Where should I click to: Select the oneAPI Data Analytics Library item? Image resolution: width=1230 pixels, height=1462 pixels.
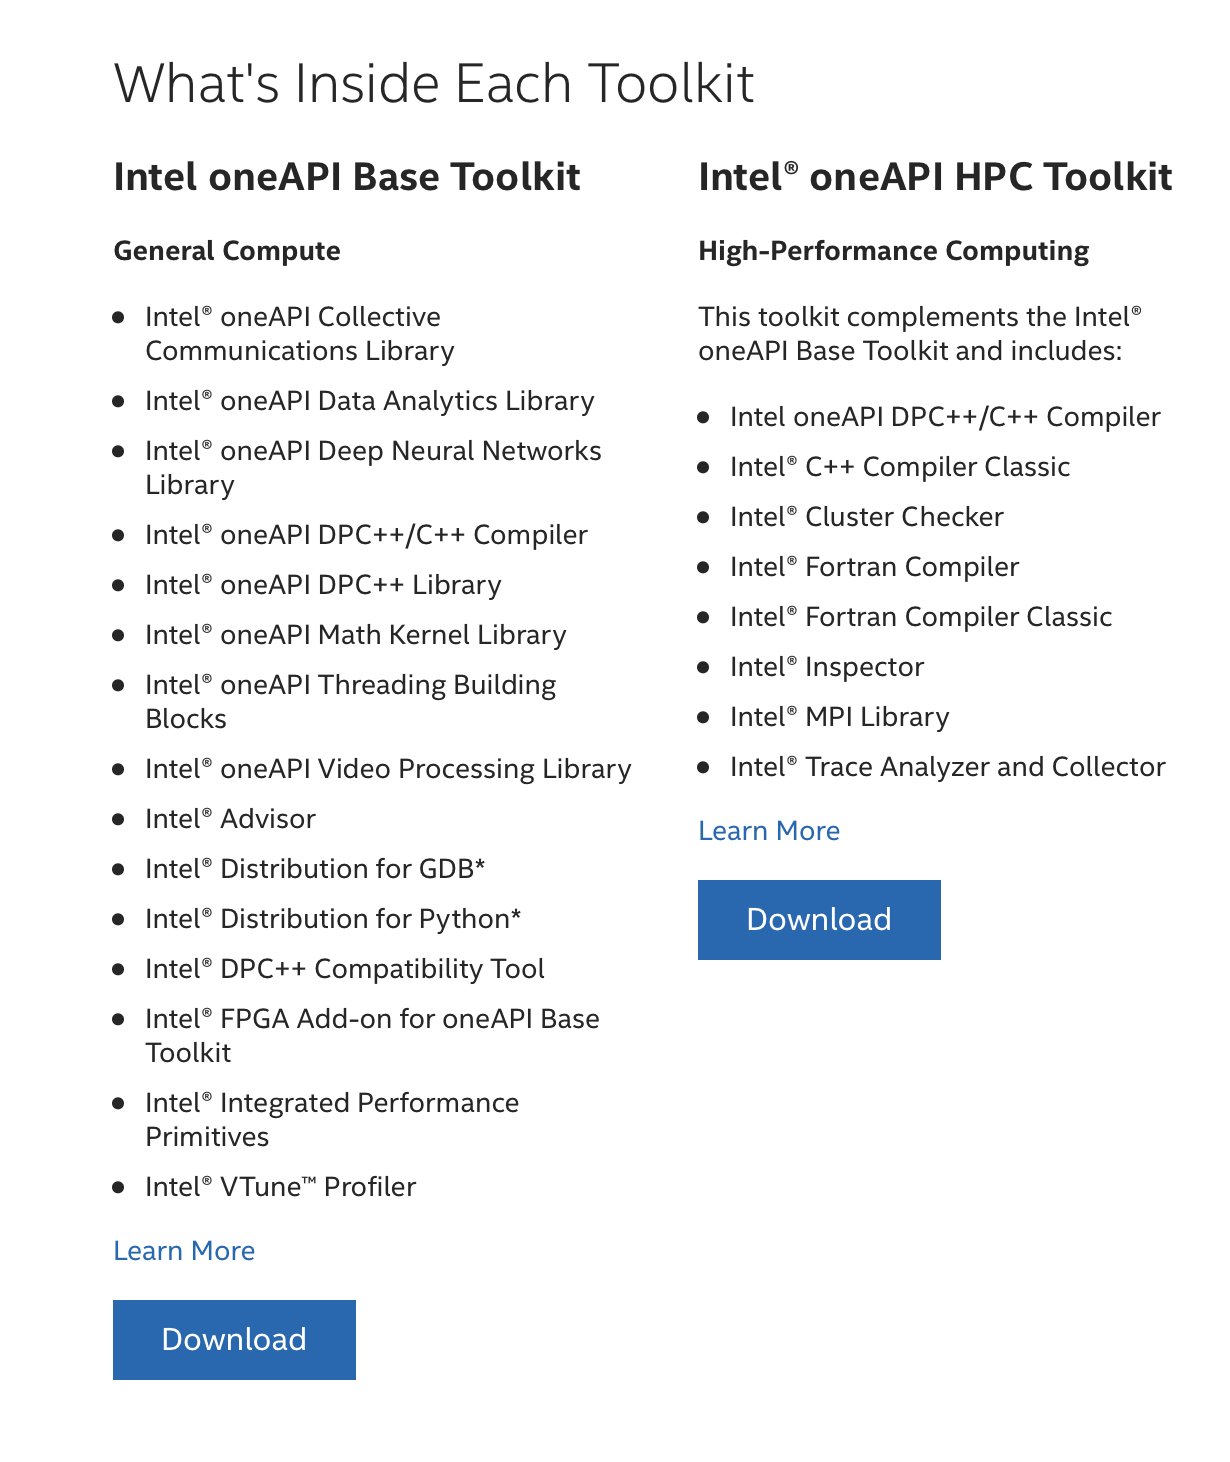point(369,400)
